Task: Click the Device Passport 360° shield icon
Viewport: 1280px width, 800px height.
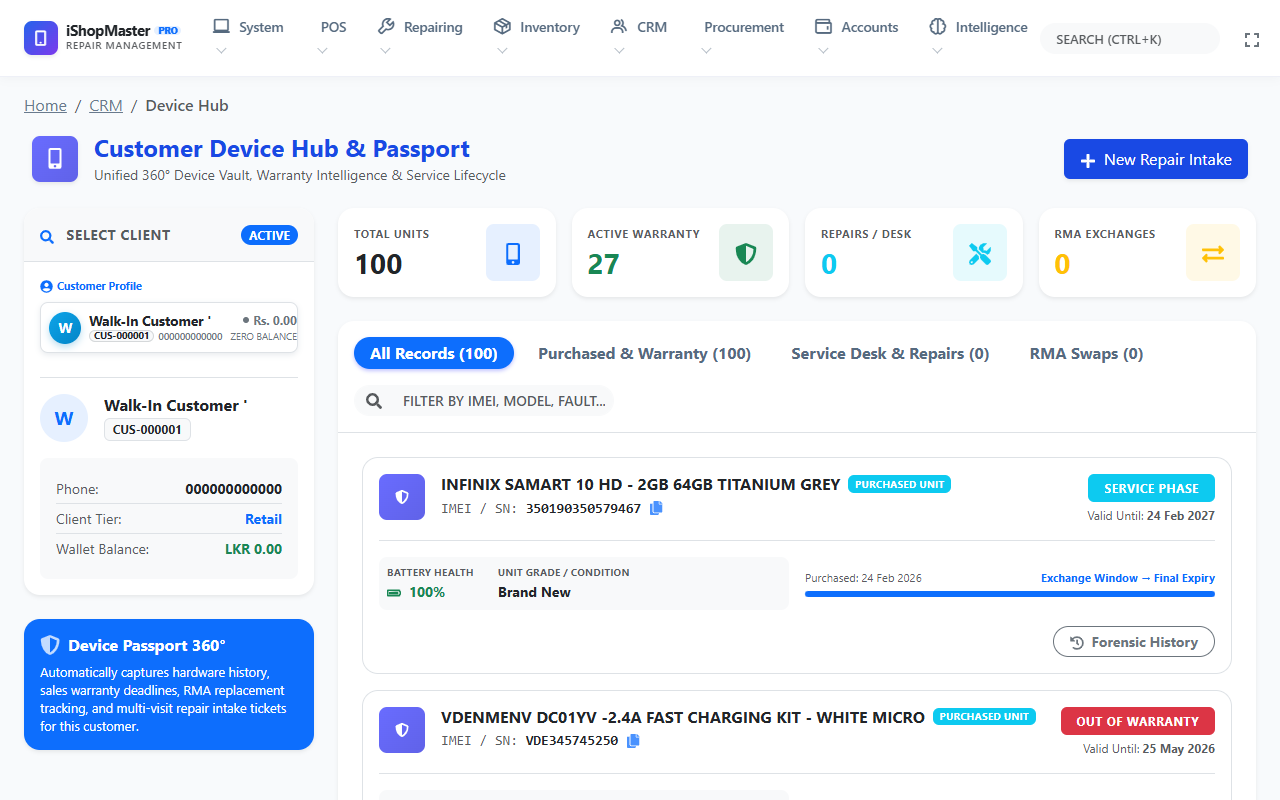Action: [x=50, y=645]
